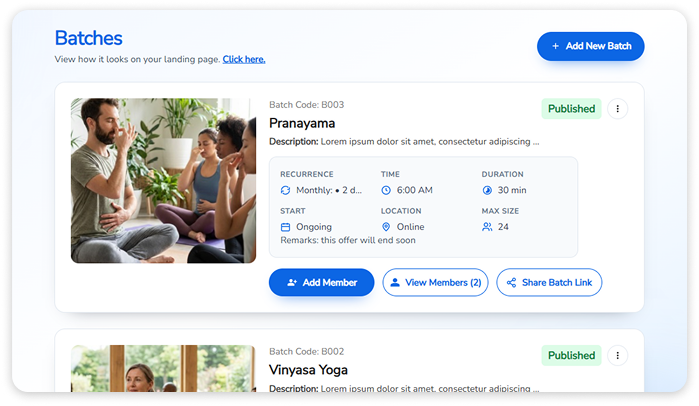Click the '30 min' duration value
Image resolution: width=699 pixels, height=406 pixels.
tap(512, 190)
